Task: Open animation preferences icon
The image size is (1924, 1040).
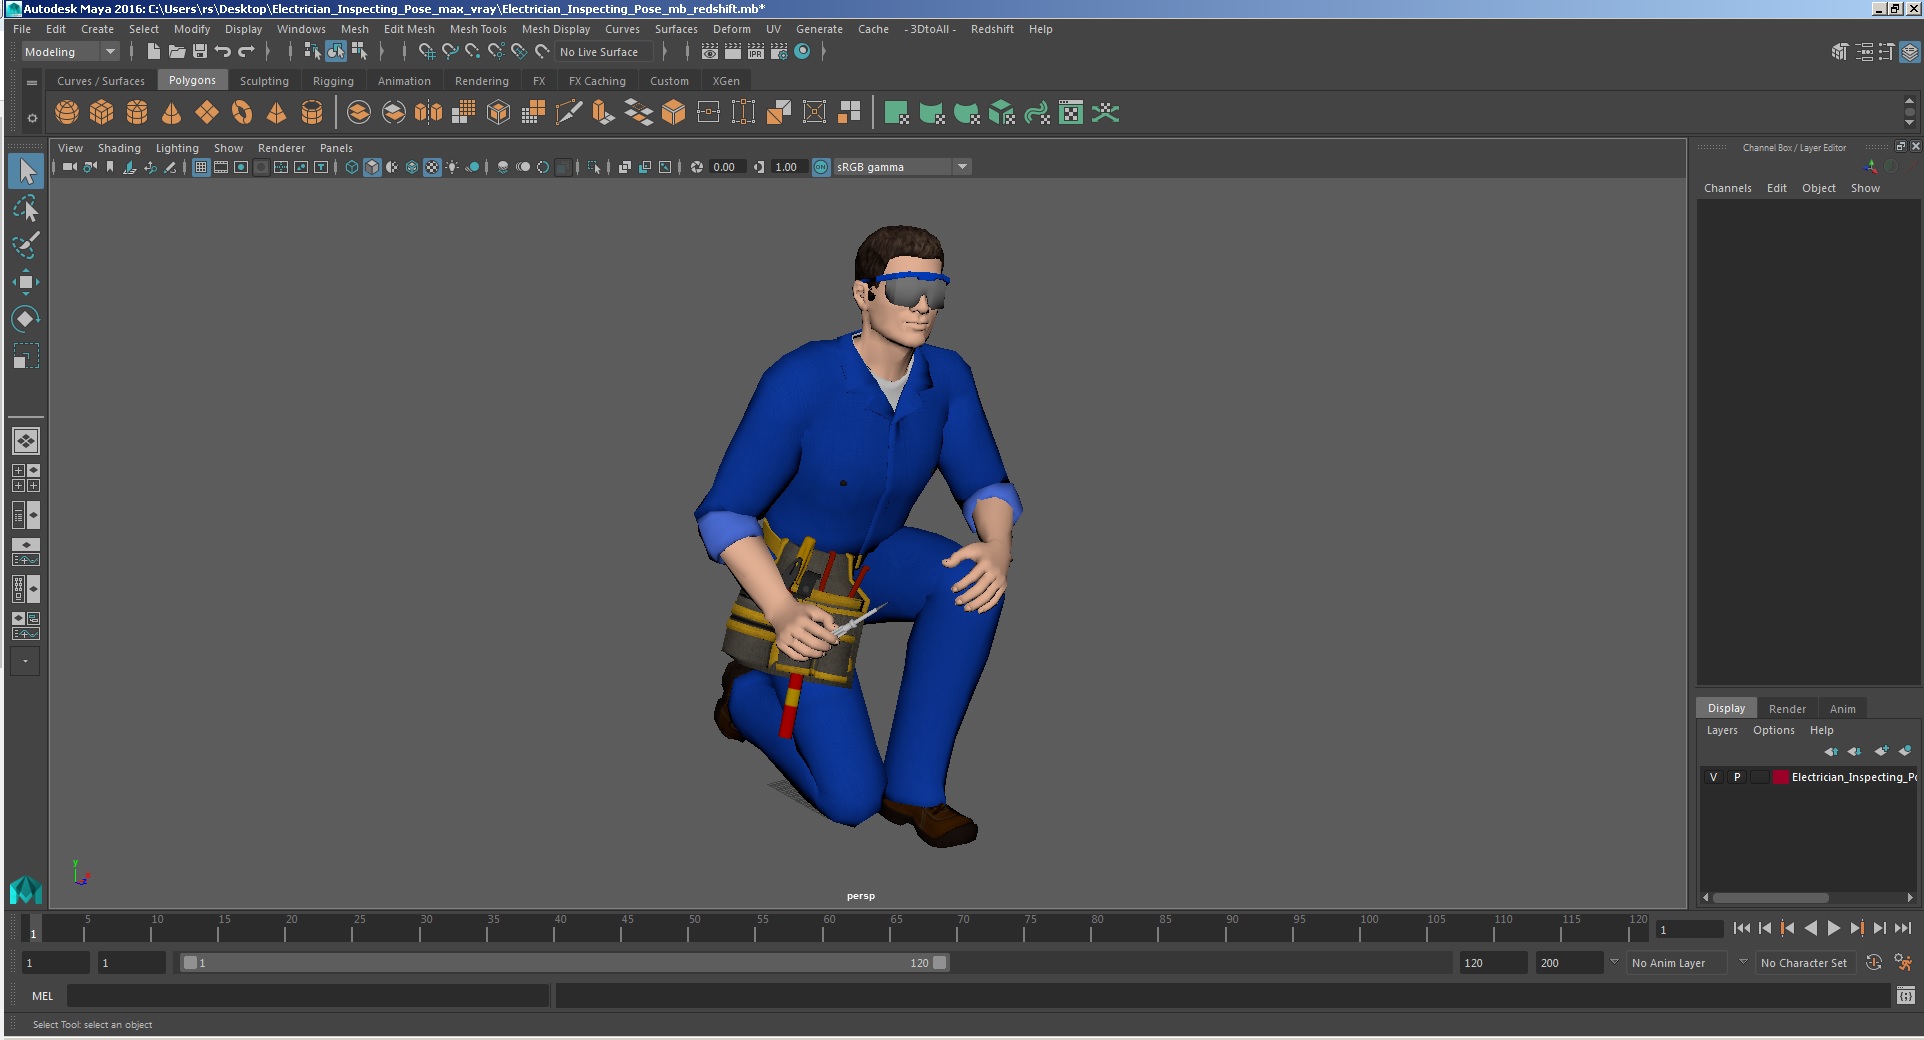Action: [1903, 962]
